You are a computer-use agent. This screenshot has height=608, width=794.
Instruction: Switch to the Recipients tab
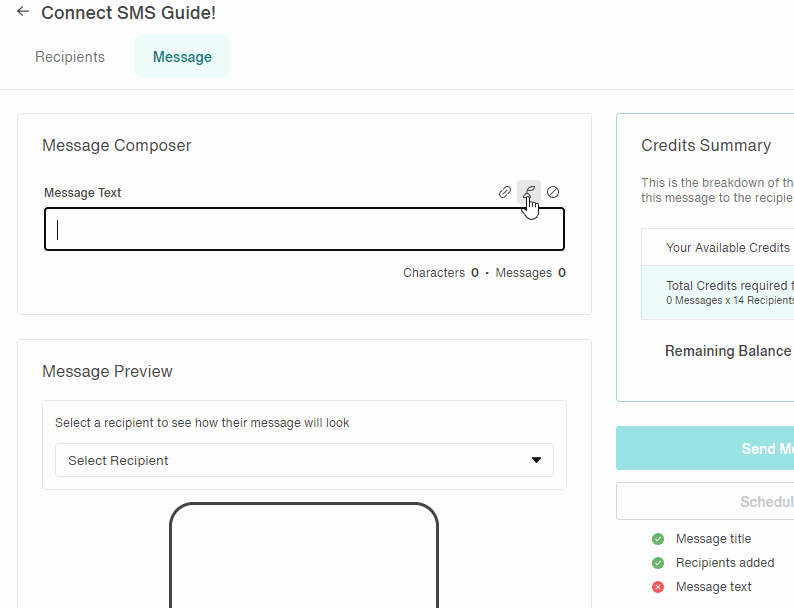click(x=70, y=57)
